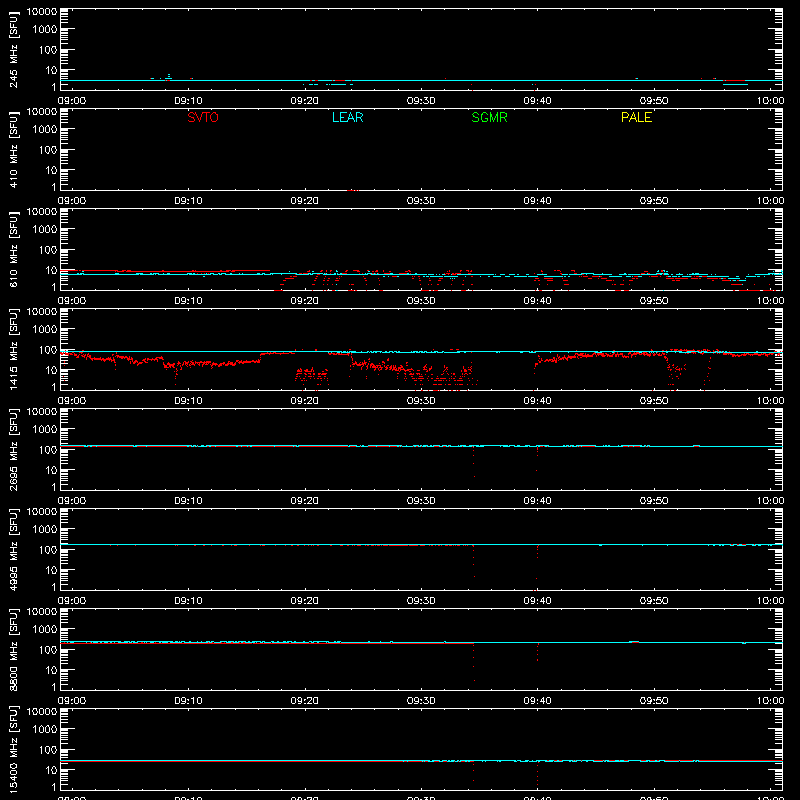Click 10:00 tick below the 4995 MHz panel
The width and height of the screenshot is (800, 800).
[x=770, y=601]
